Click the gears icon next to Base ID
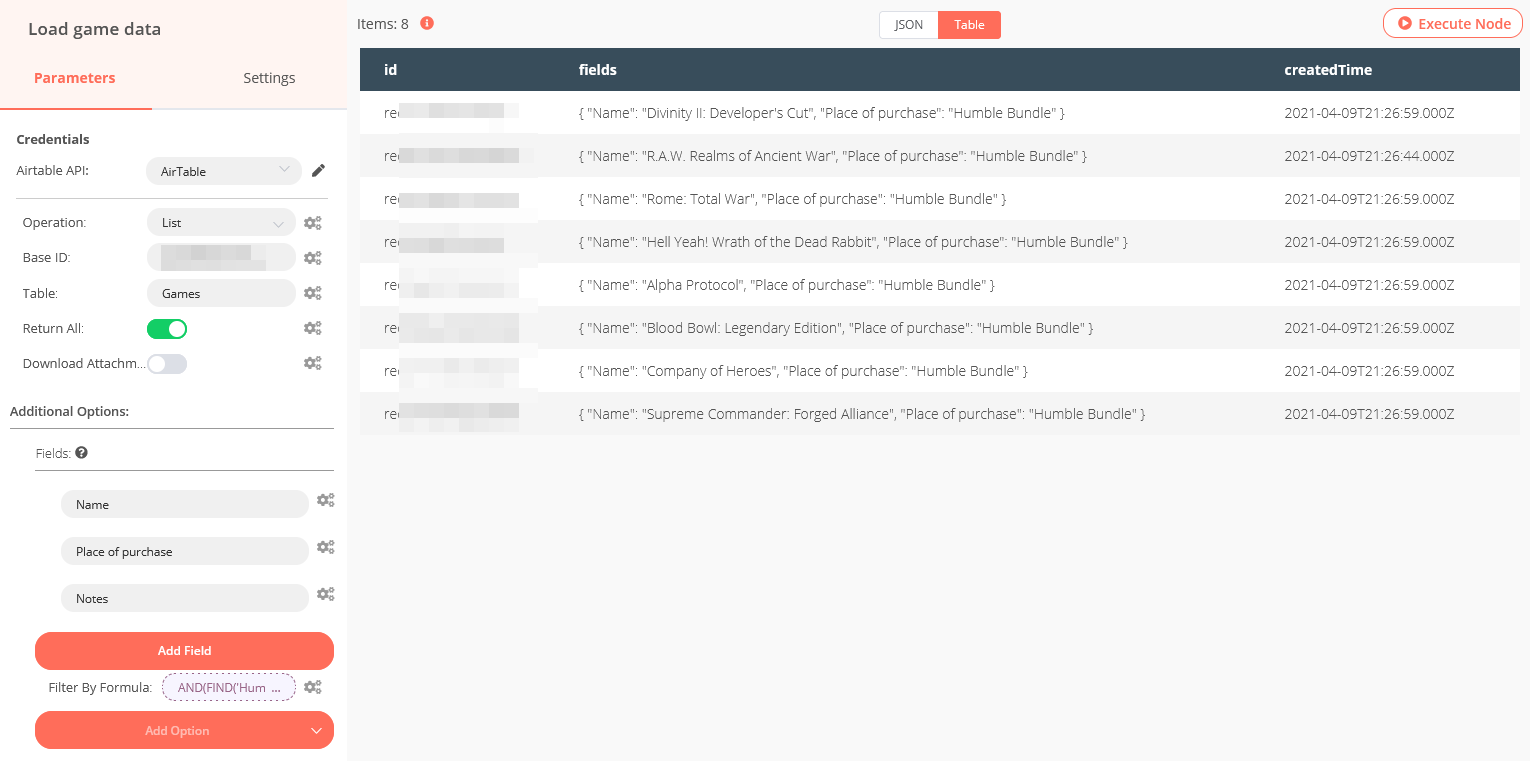The image size is (1530, 761). [x=313, y=258]
